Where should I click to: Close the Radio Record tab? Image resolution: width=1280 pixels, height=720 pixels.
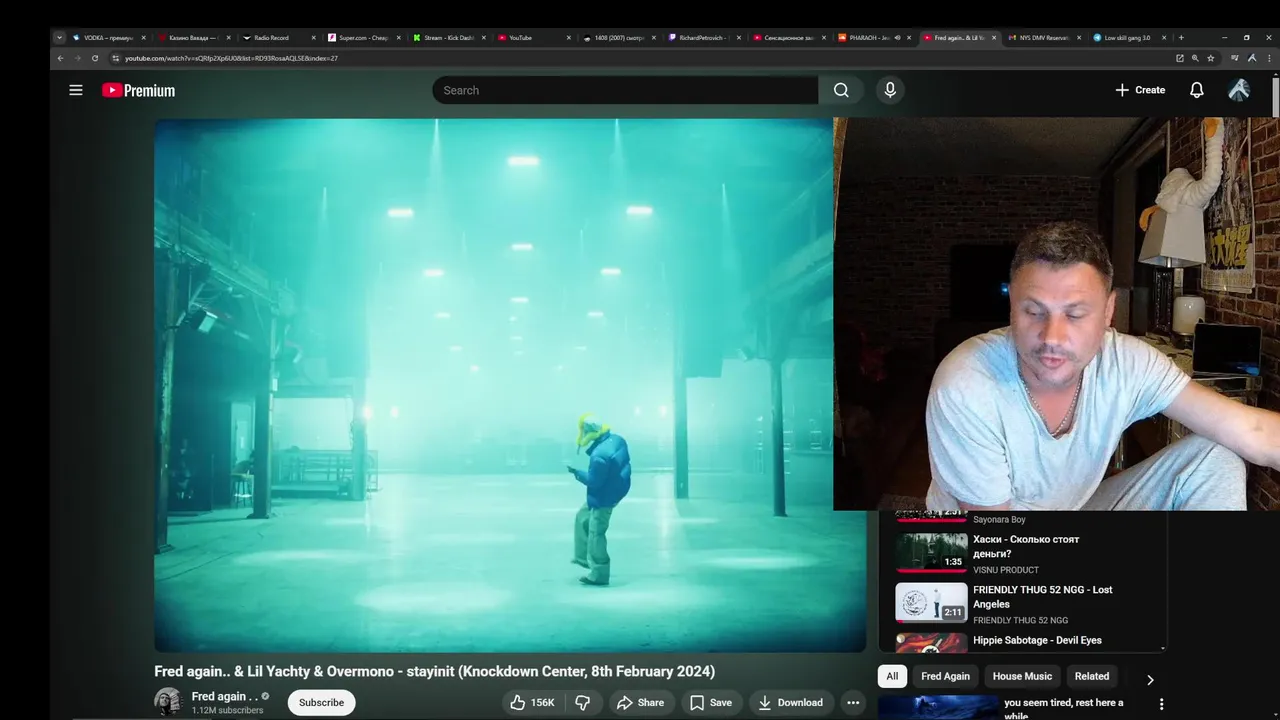313,37
